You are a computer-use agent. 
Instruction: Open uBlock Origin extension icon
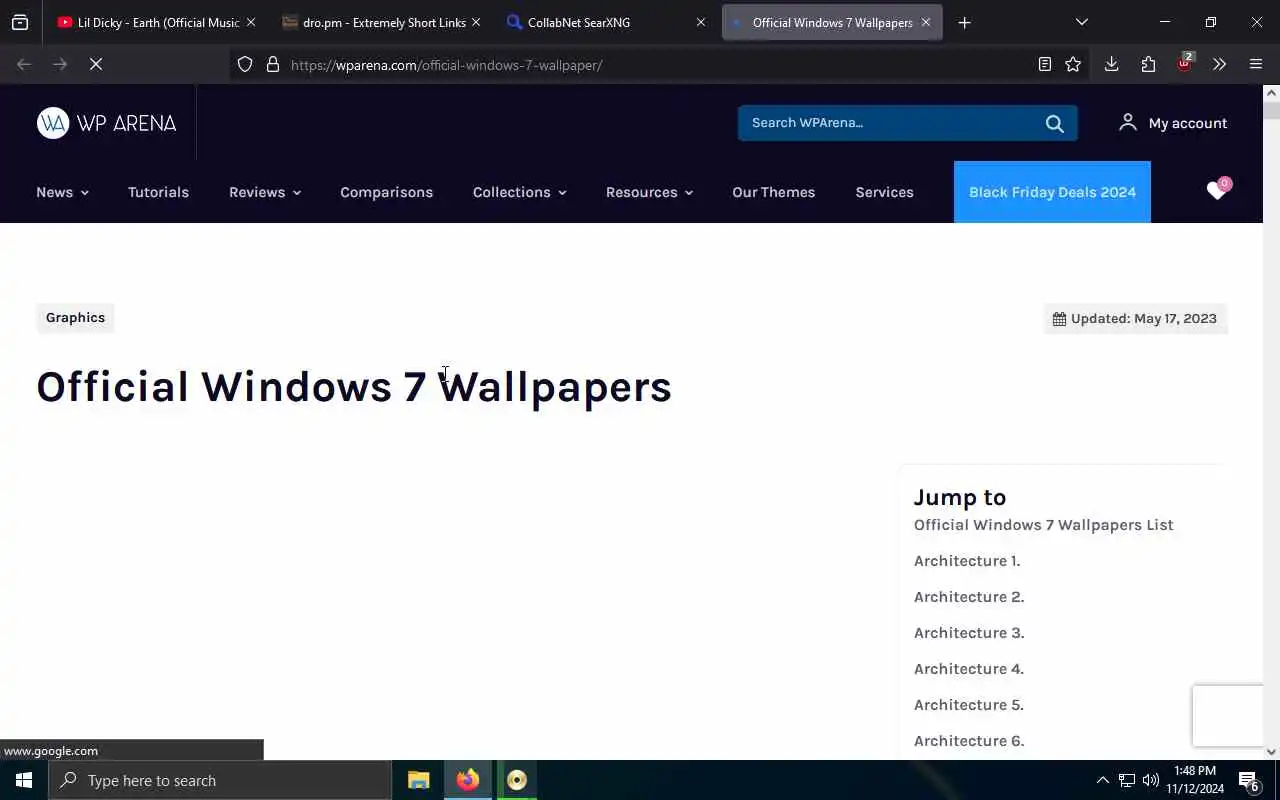pyautogui.click(x=1185, y=64)
